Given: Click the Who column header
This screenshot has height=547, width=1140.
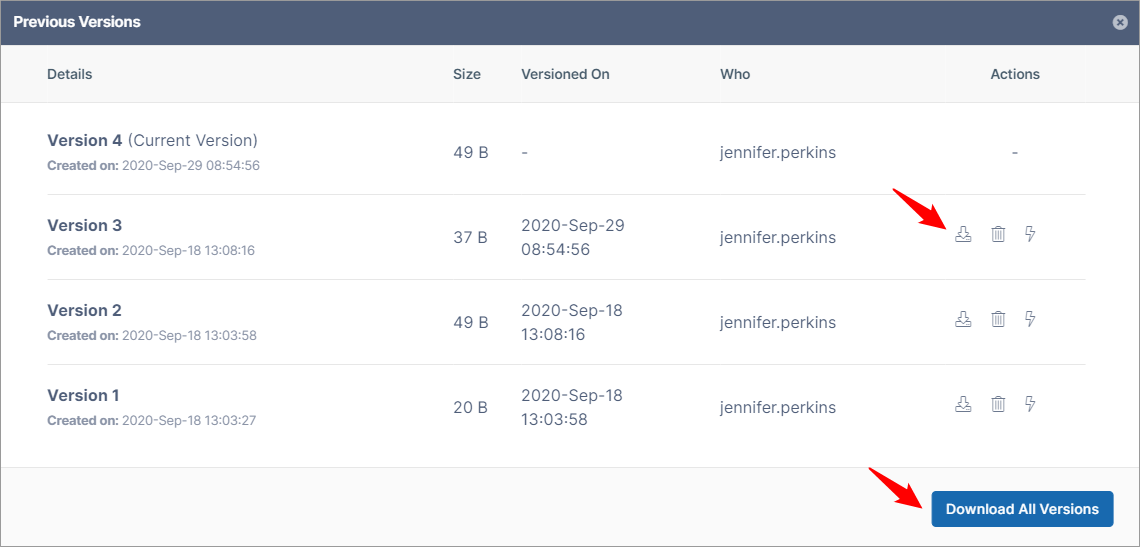Looking at the screenshot, I should tap(735, 74).
